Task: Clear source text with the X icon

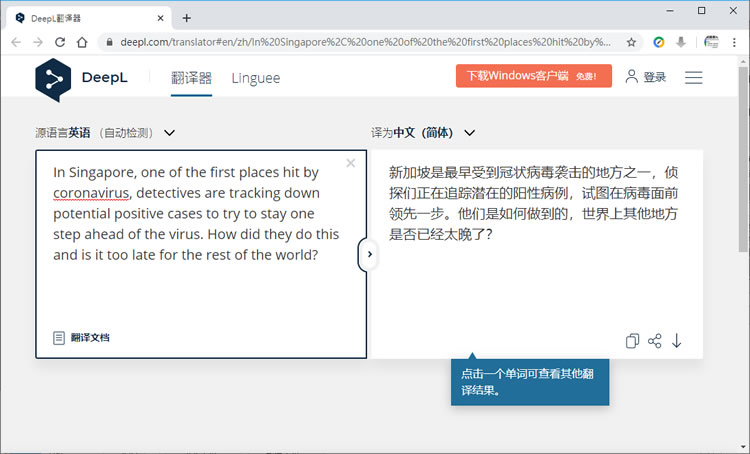Action: click(350, 163)
